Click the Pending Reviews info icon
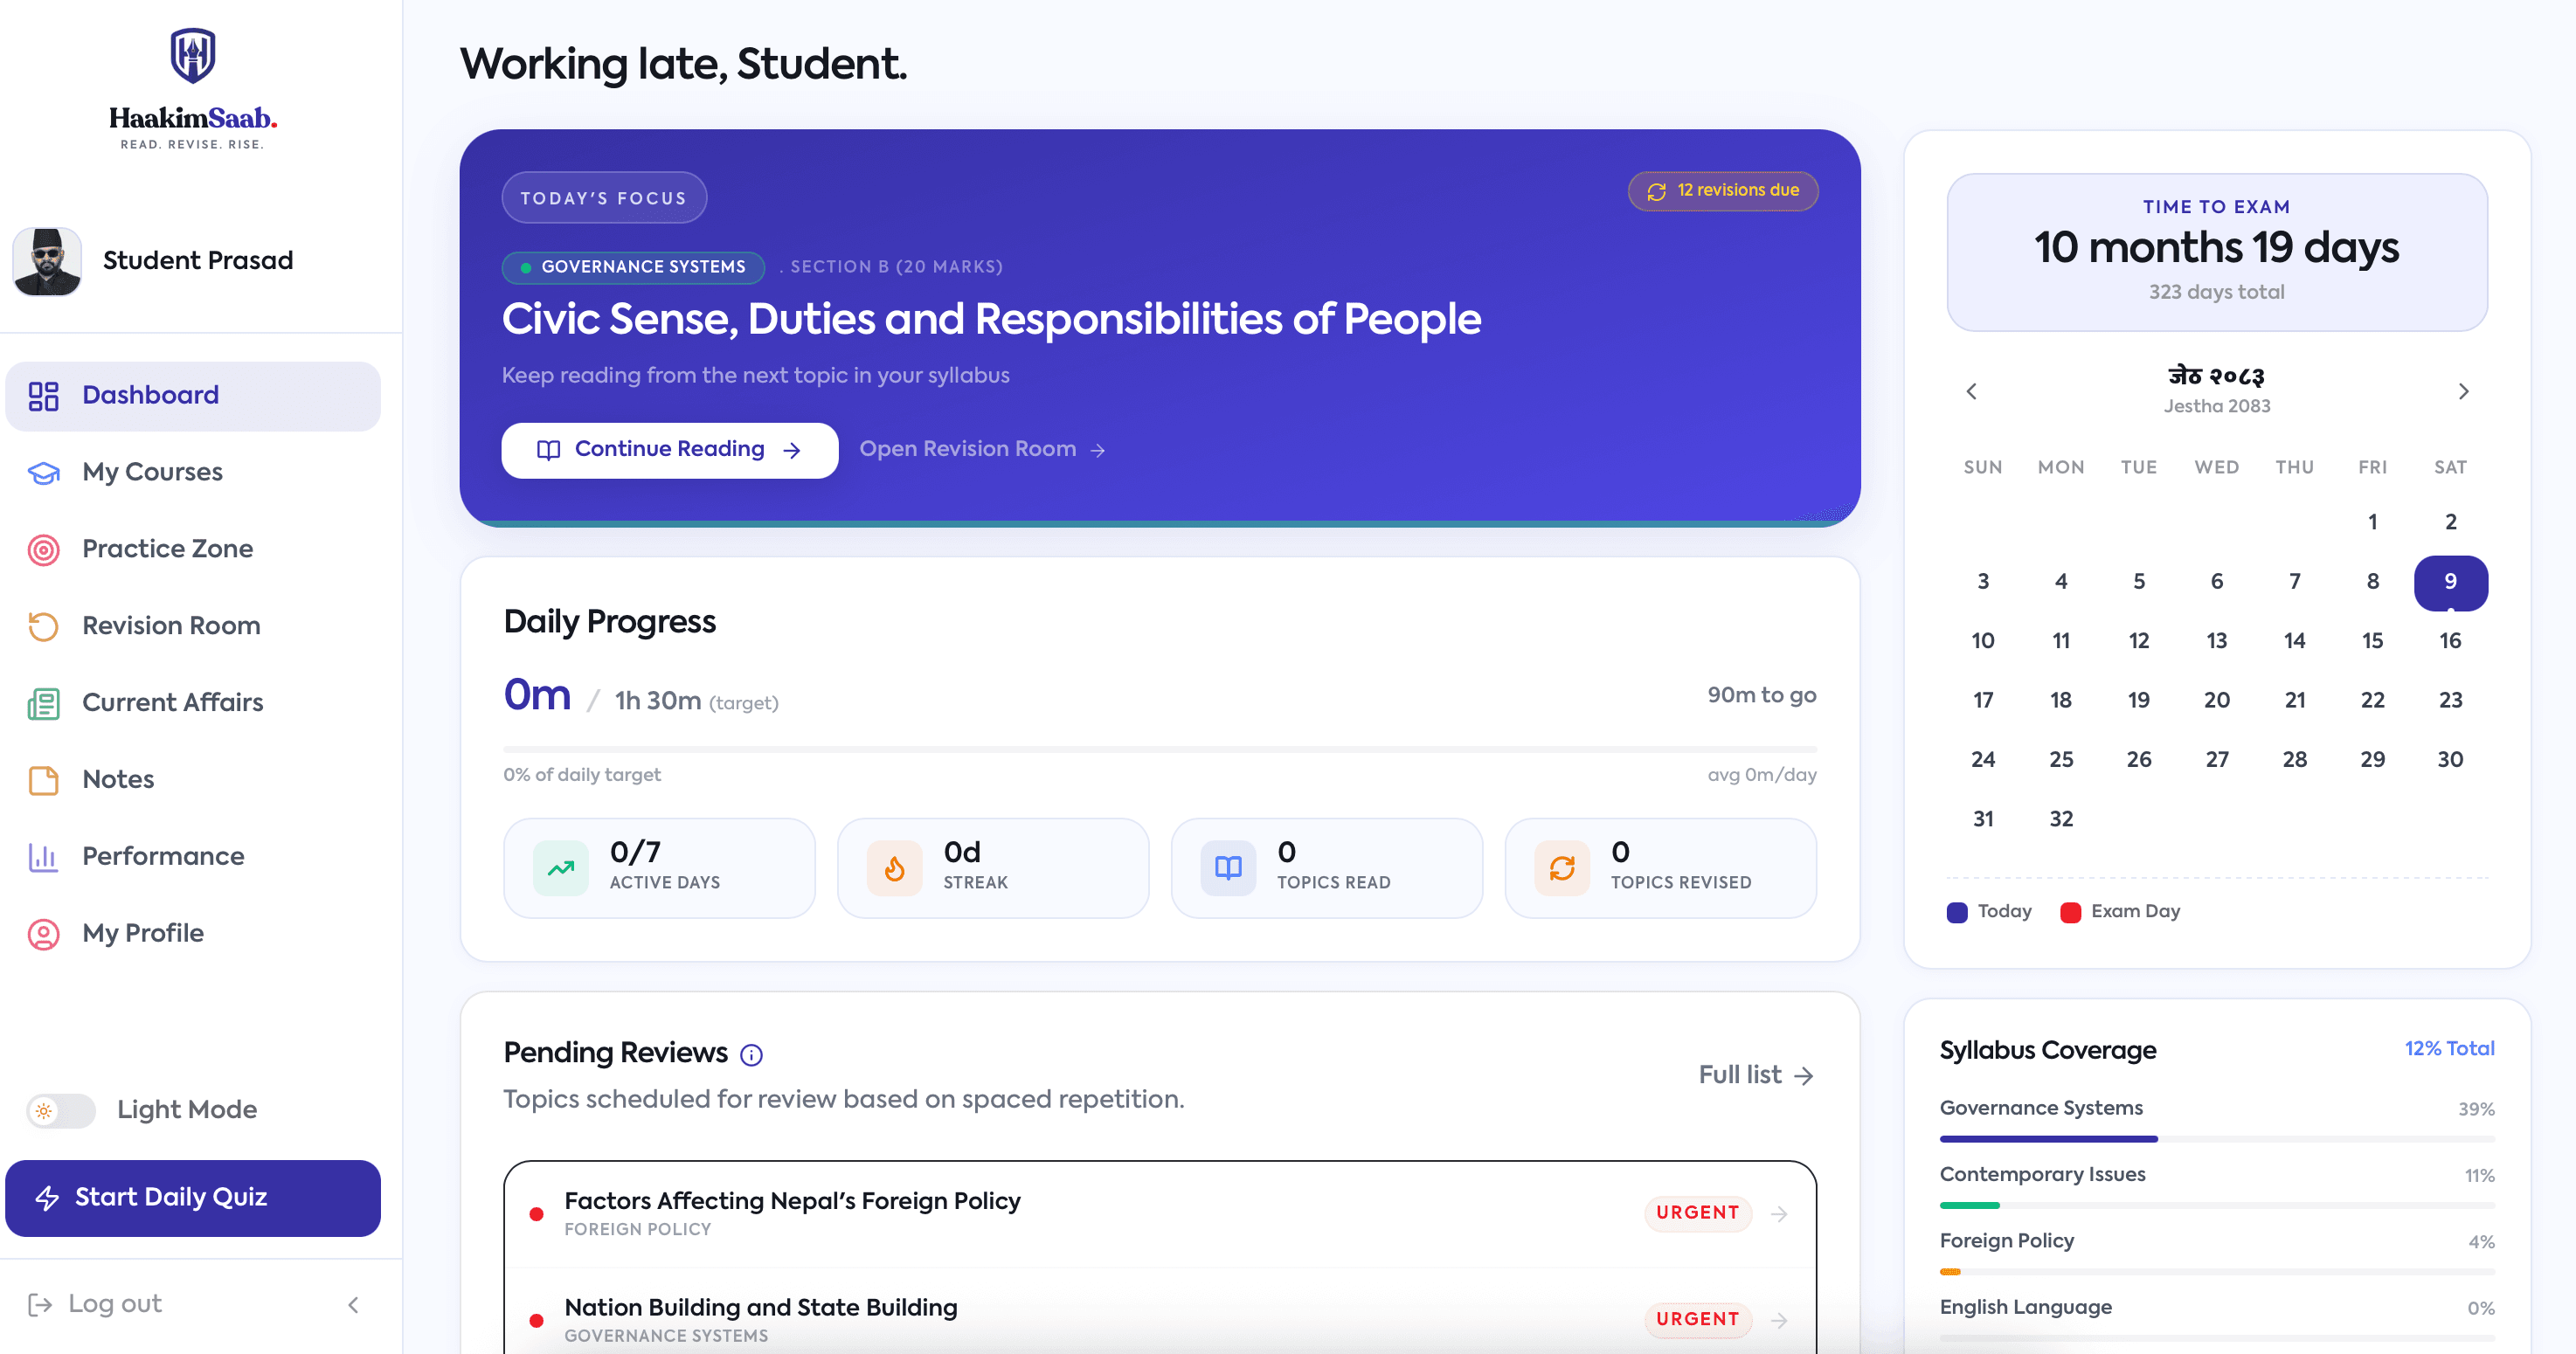The image size is (2576, 1354). pos(751,1055)
